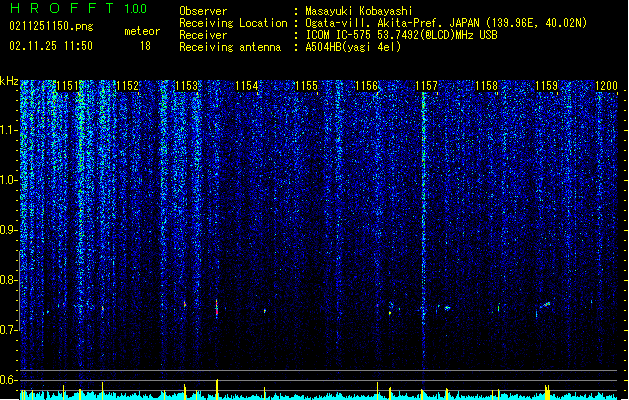Select observer name Masayuki Kobayashi
Viewport: 629px width, 400px height.
(x=359, y=11)
